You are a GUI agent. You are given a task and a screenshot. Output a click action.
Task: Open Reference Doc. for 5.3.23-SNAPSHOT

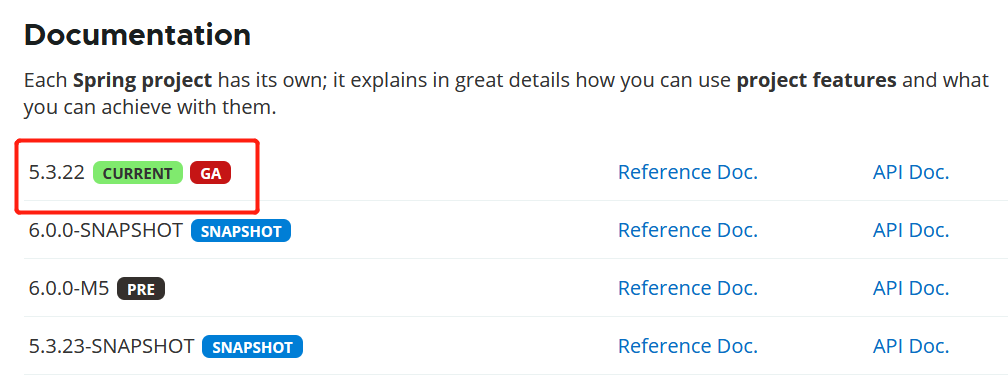(x=688, y=346)
